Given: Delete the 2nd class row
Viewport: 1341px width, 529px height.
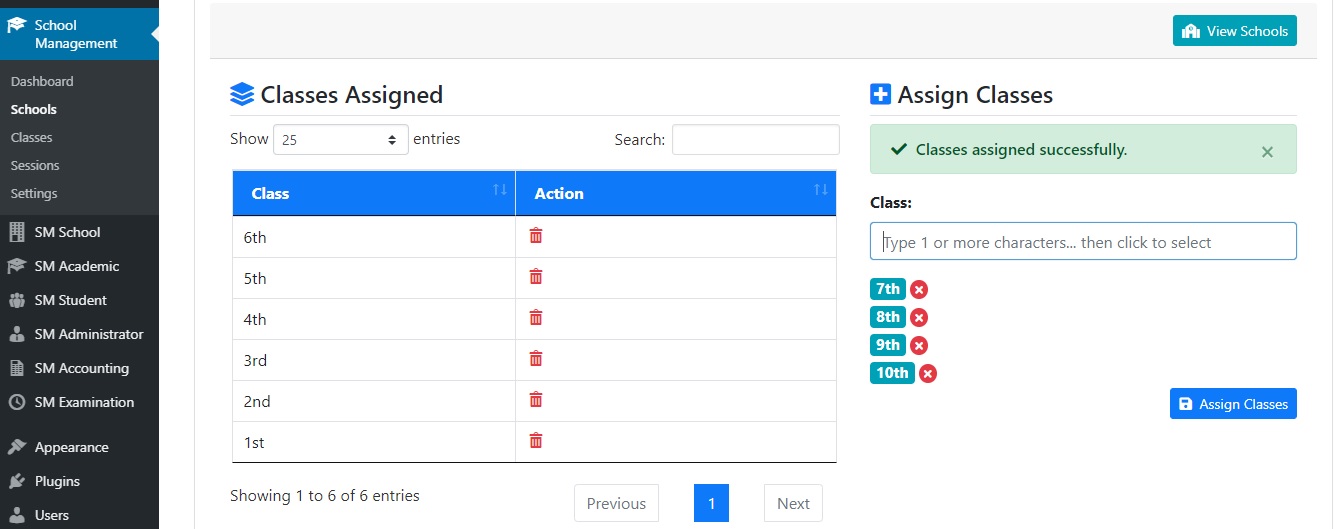Looking at the screenshot, I should click(x=536, y=400).
